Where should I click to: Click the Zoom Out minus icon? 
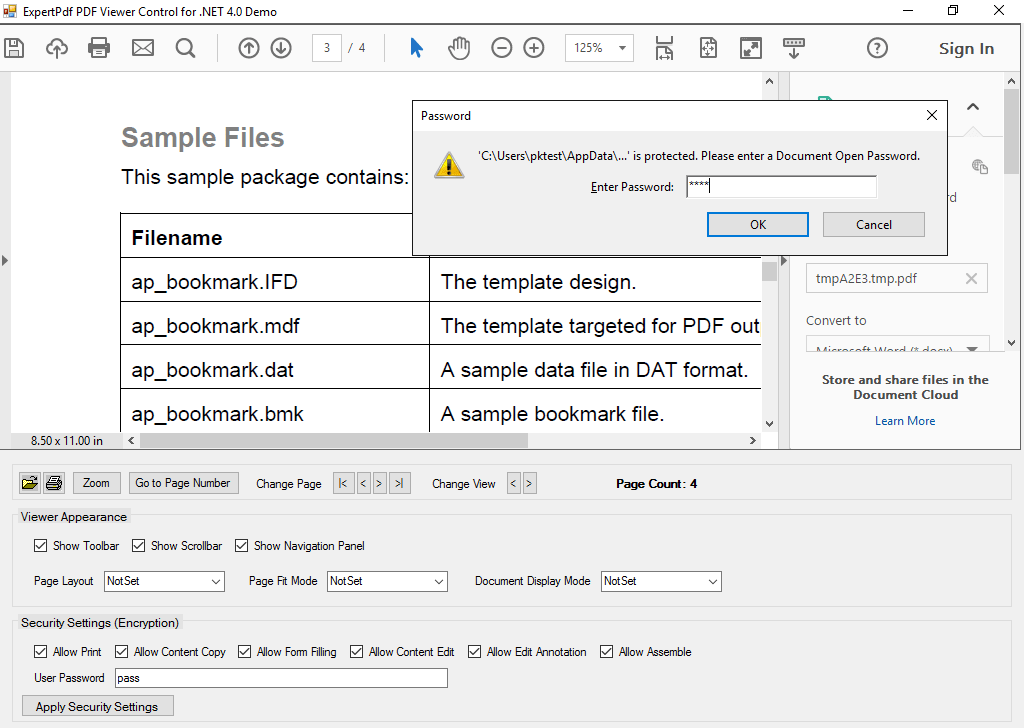(501, 47)
